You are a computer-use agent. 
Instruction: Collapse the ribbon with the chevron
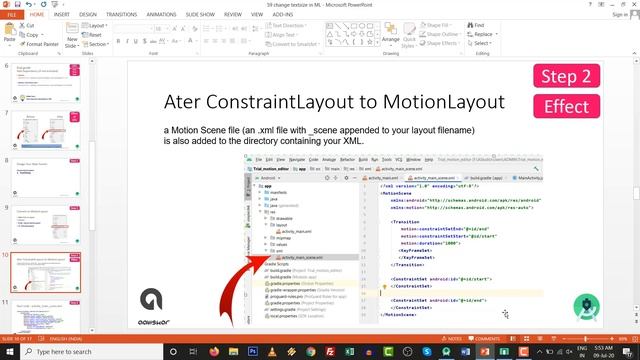634,53
